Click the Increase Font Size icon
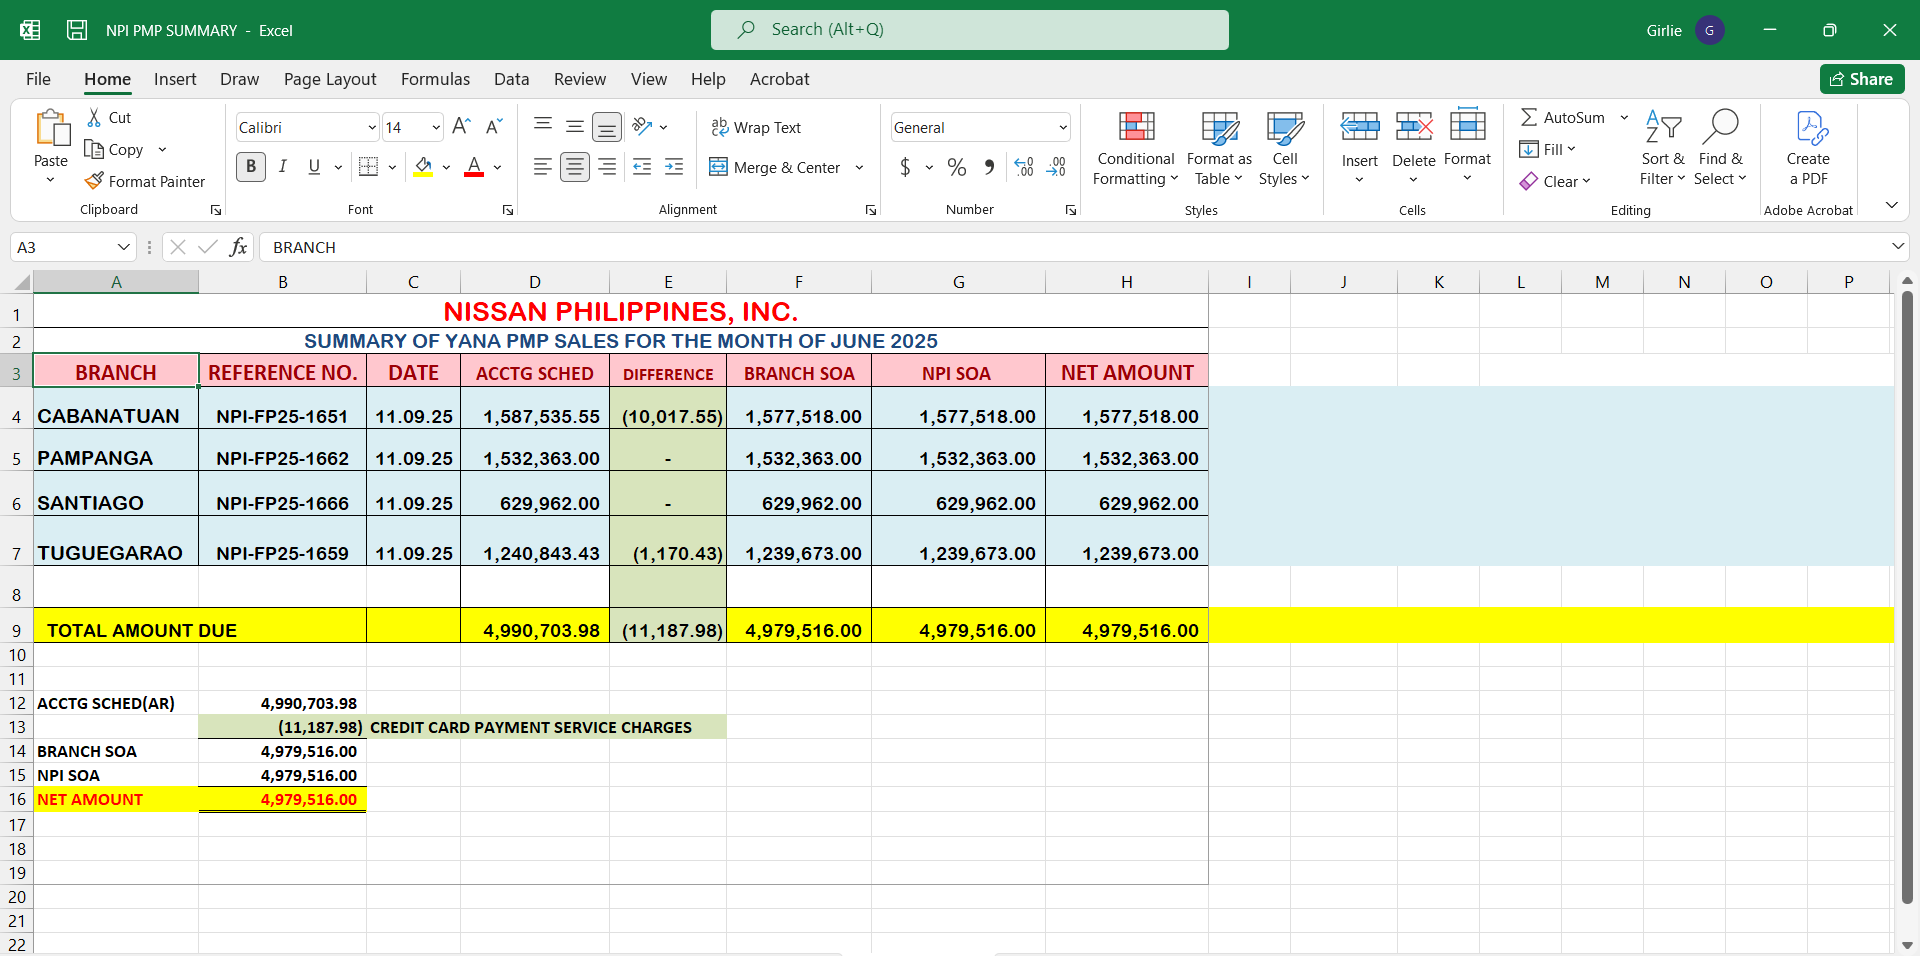The image size is (1920, 956). 461,127
